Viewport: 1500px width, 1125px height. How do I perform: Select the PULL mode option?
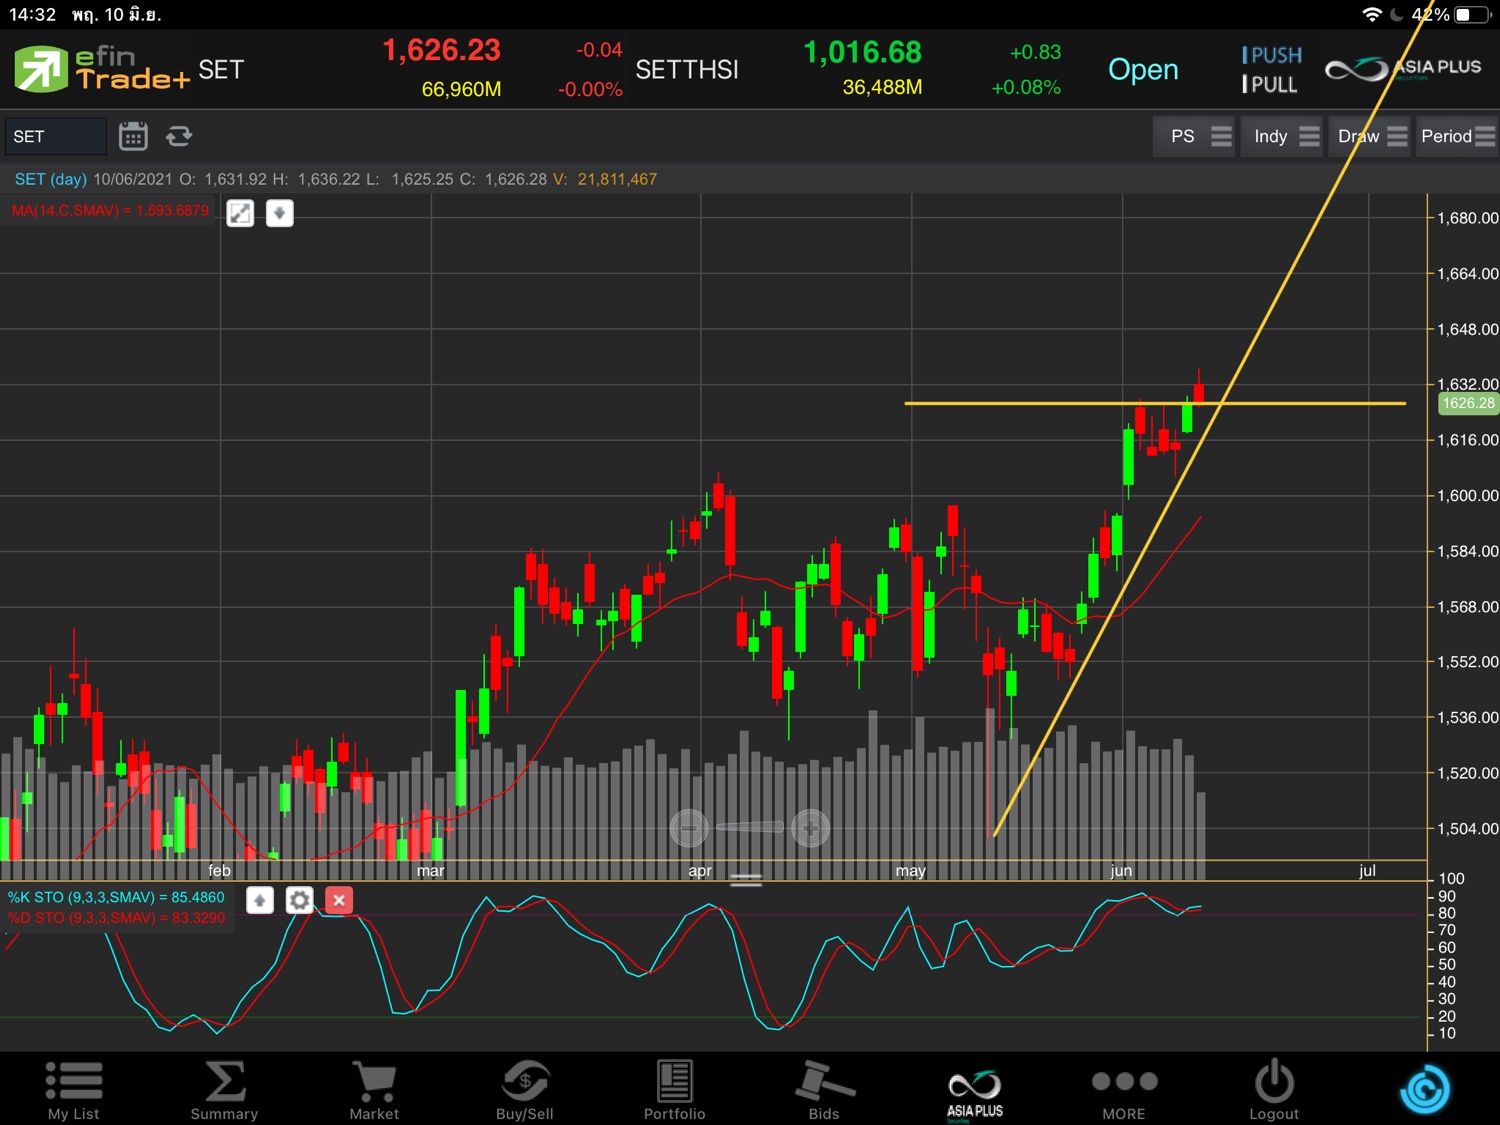pyautogui.click(x=1269, y=85)
